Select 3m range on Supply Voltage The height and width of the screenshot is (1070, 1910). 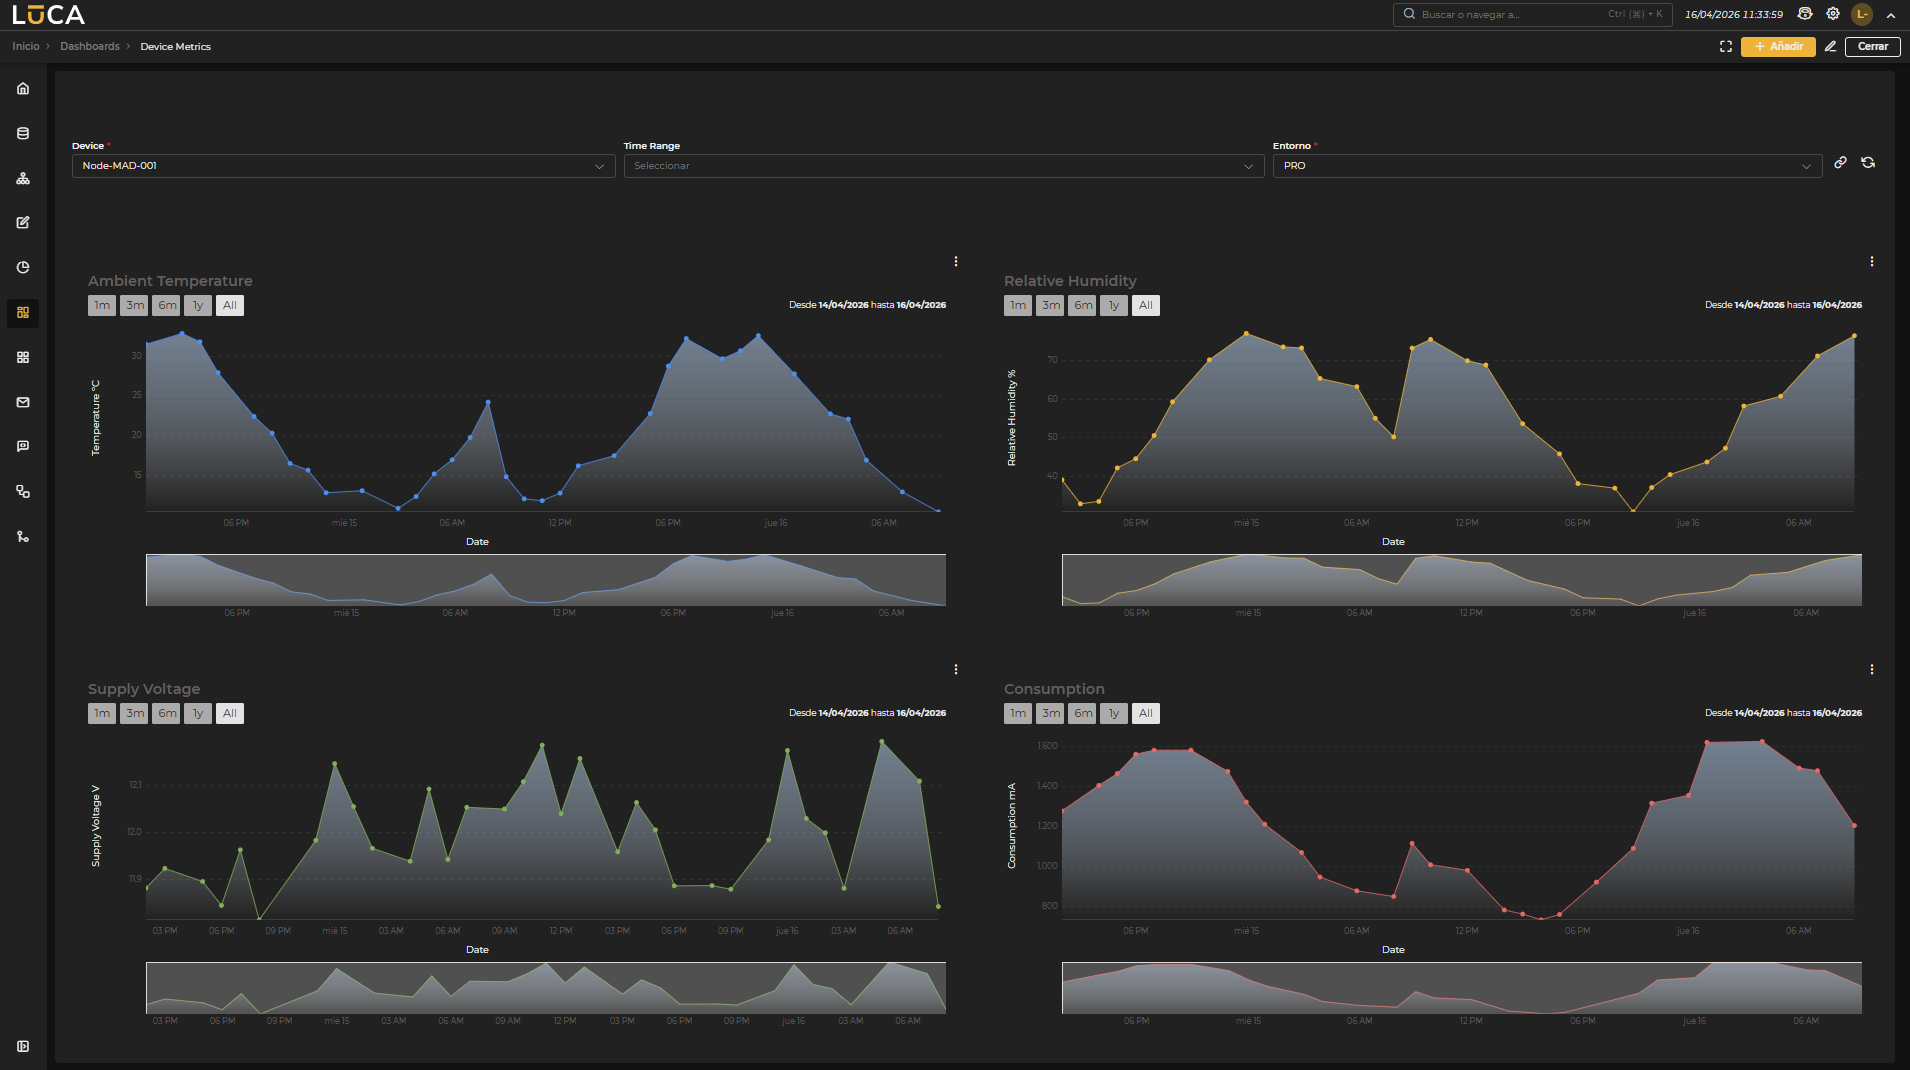[x=134, y=713]
